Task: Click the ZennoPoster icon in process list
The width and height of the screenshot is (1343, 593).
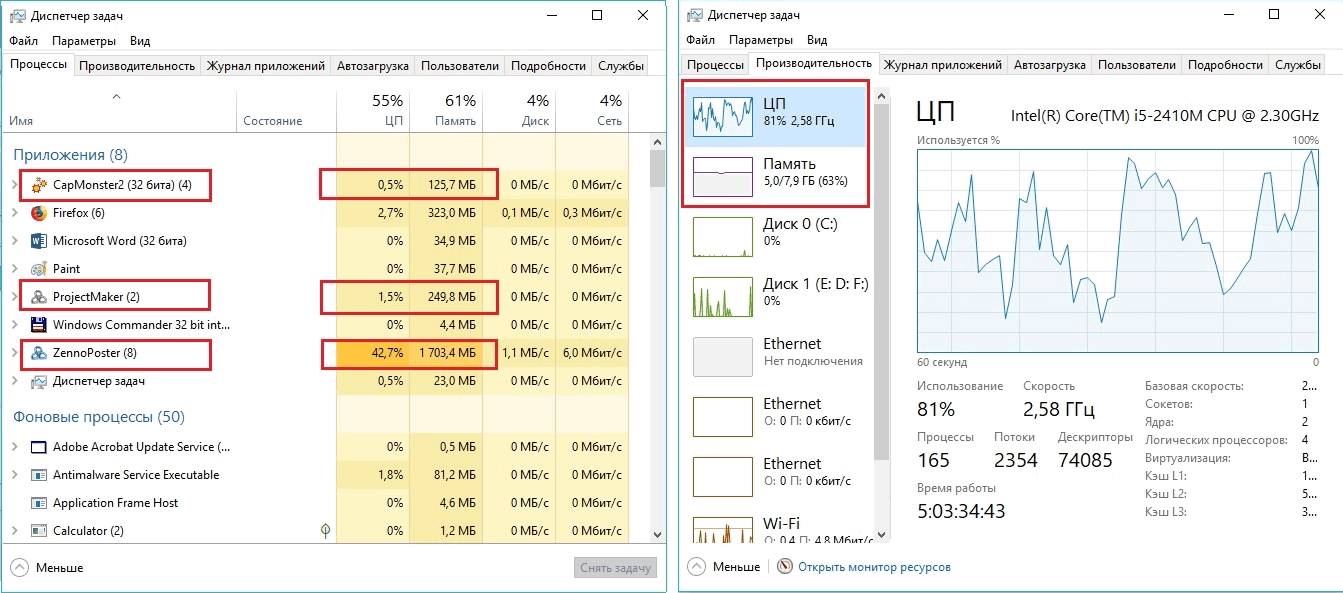Action: coord(39,353)
